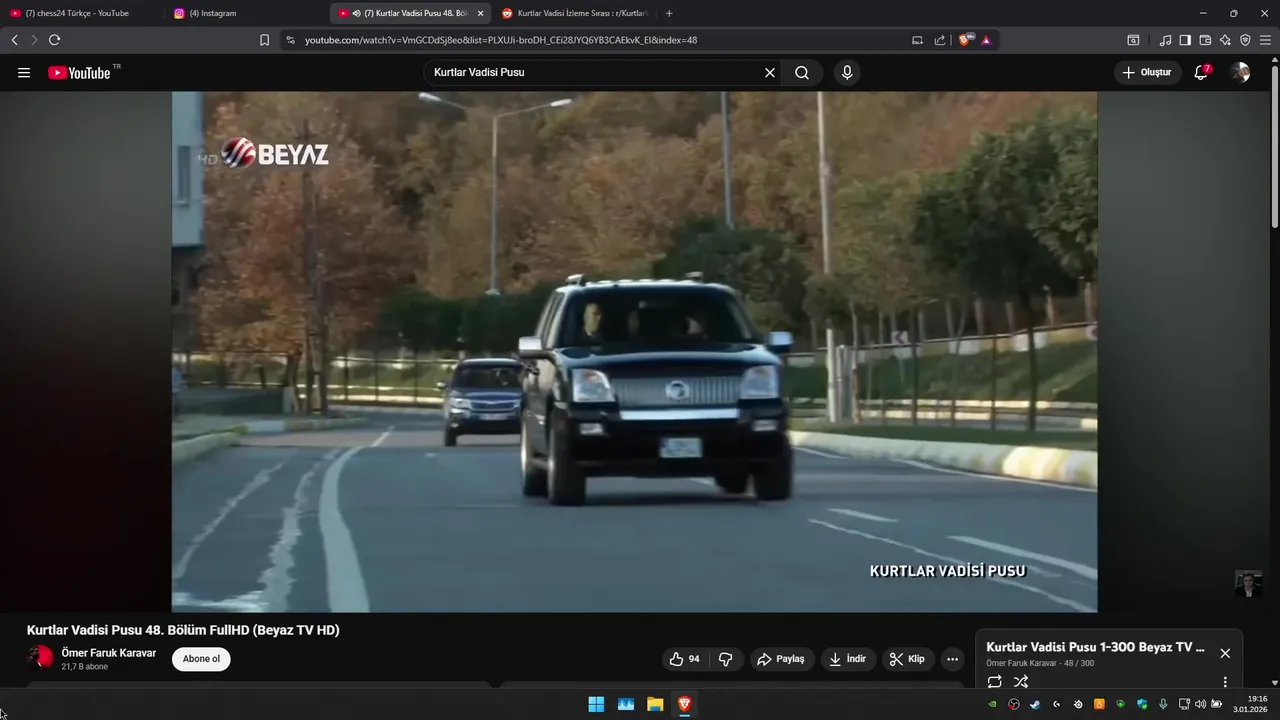Image resolution: width=1280 pixels, height=720 pixels.
Task: Open the Ömer Faruk Karavar channel name
Action: click(109, 653)
